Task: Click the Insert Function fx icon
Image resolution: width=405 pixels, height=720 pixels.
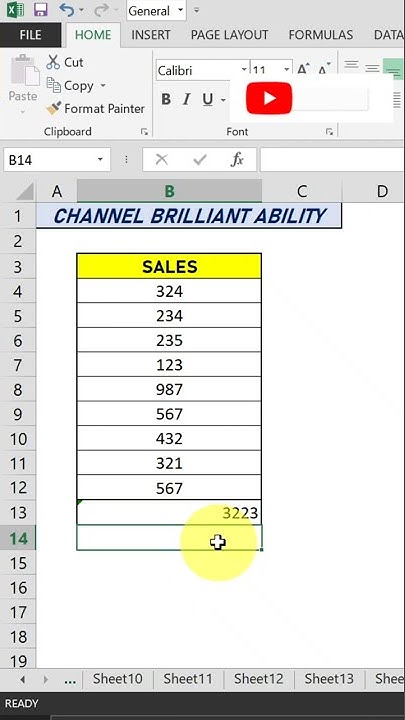Action: click(237, 160)
